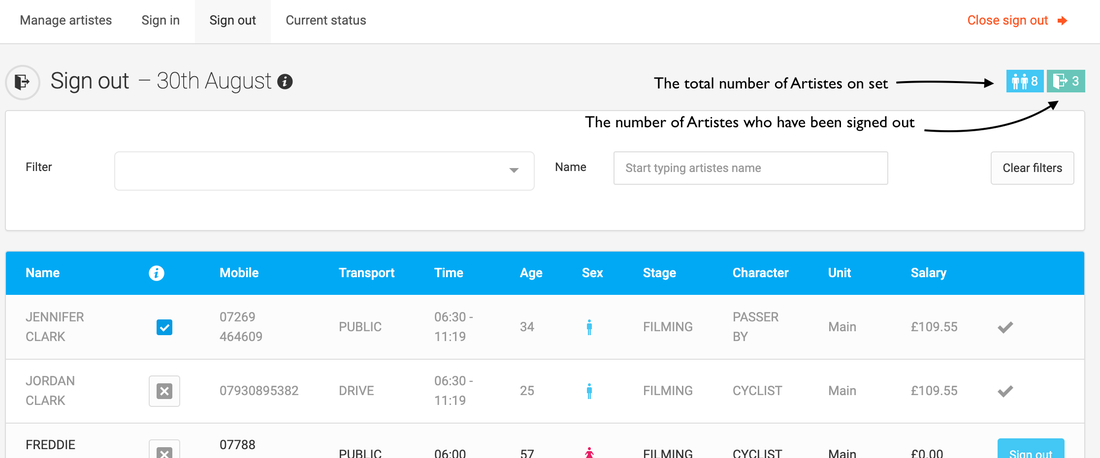This screenshot has height=458, width=1100.
Task: Toggle Freddie's crossed checkbox
Action: tap(164, 450)
